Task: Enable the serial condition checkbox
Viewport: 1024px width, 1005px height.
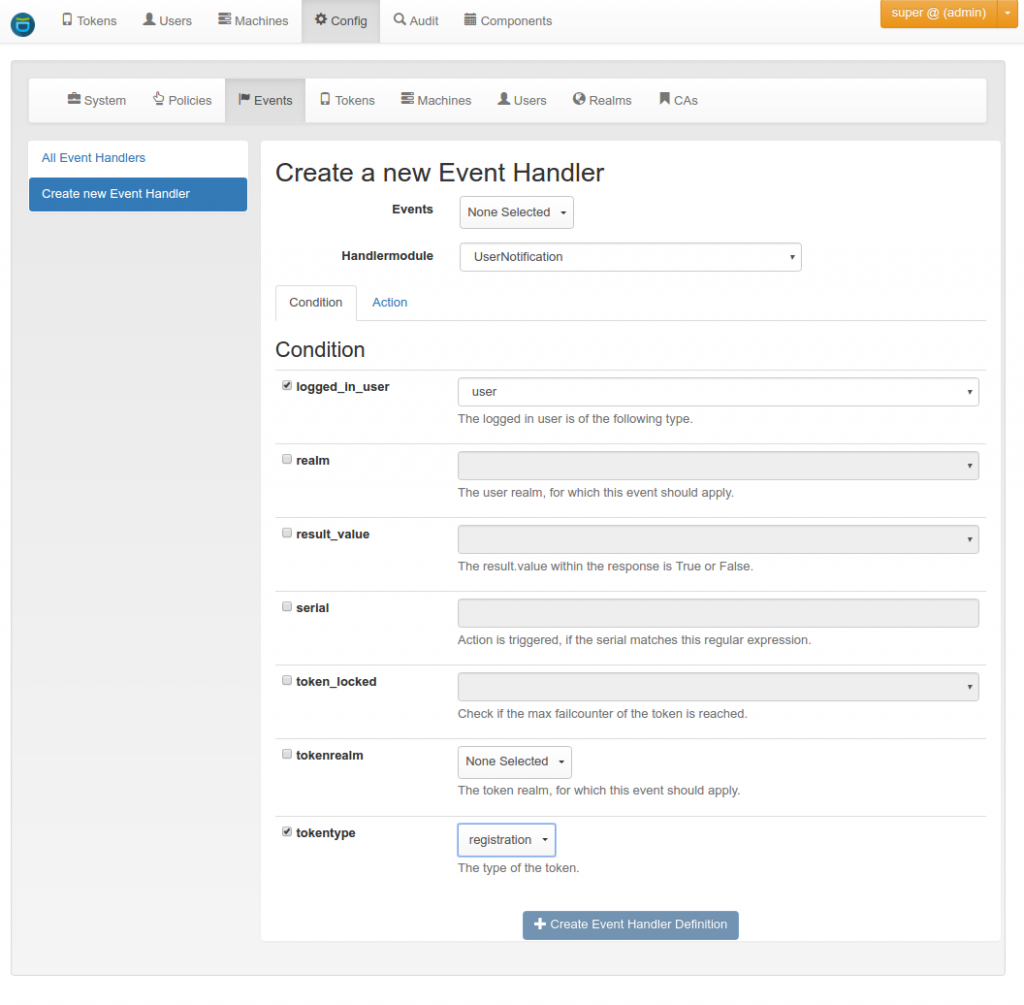Action: tap(287, 607)
